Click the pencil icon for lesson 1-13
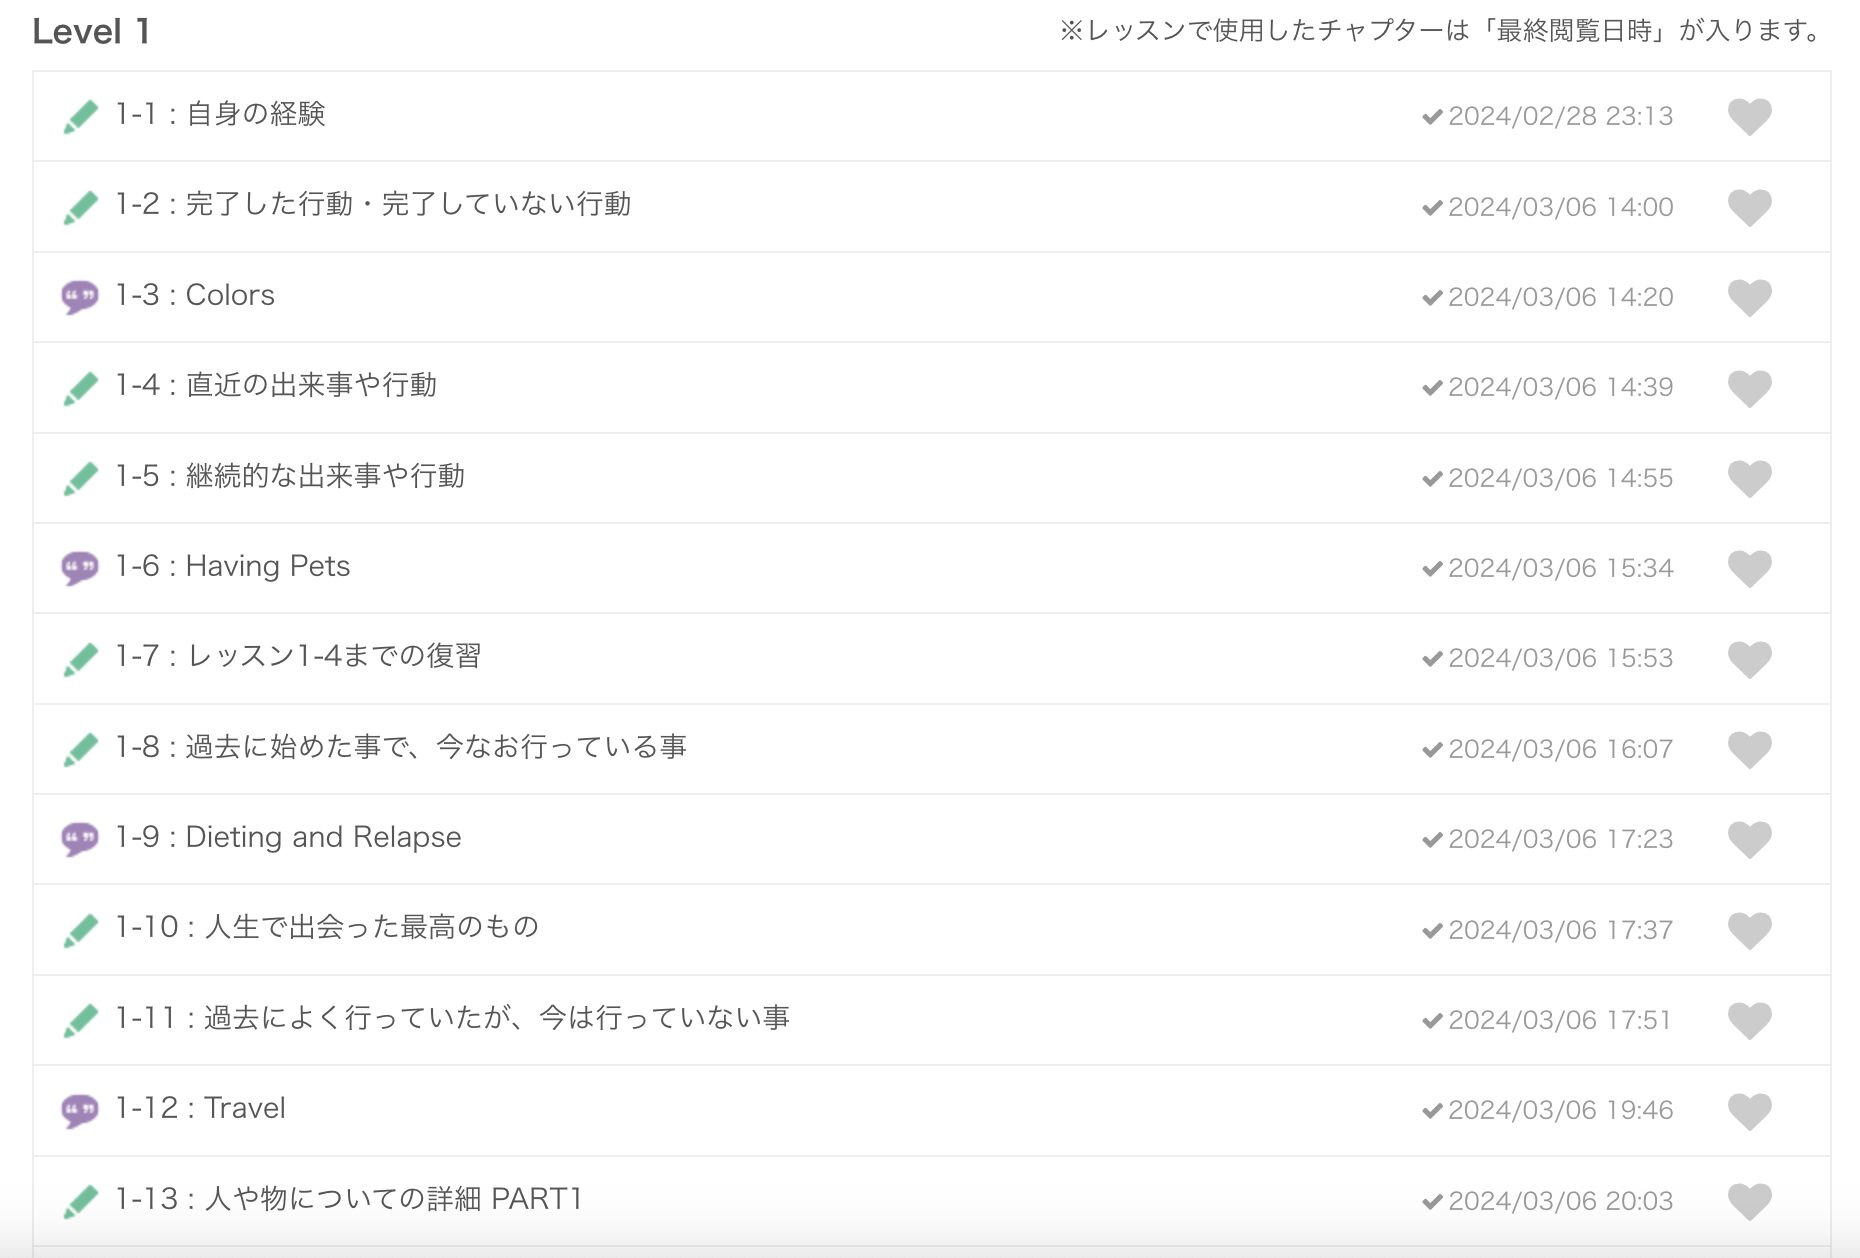 pos(80,1200)
